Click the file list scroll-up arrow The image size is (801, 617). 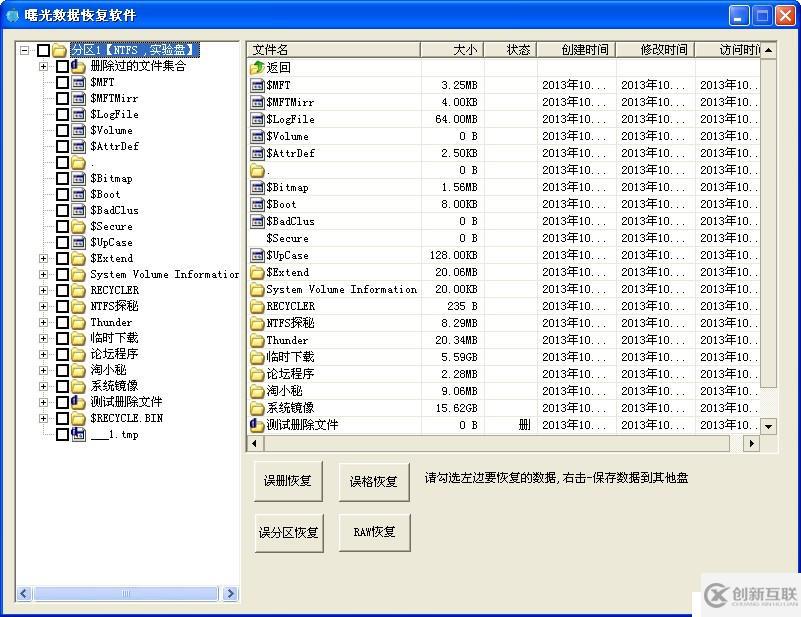click(769, 50)
